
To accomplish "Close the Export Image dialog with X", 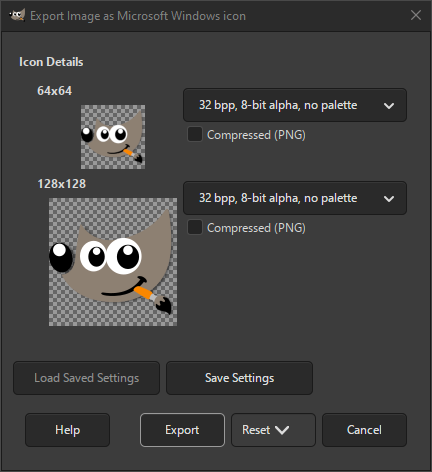I will tap(416, 15).
